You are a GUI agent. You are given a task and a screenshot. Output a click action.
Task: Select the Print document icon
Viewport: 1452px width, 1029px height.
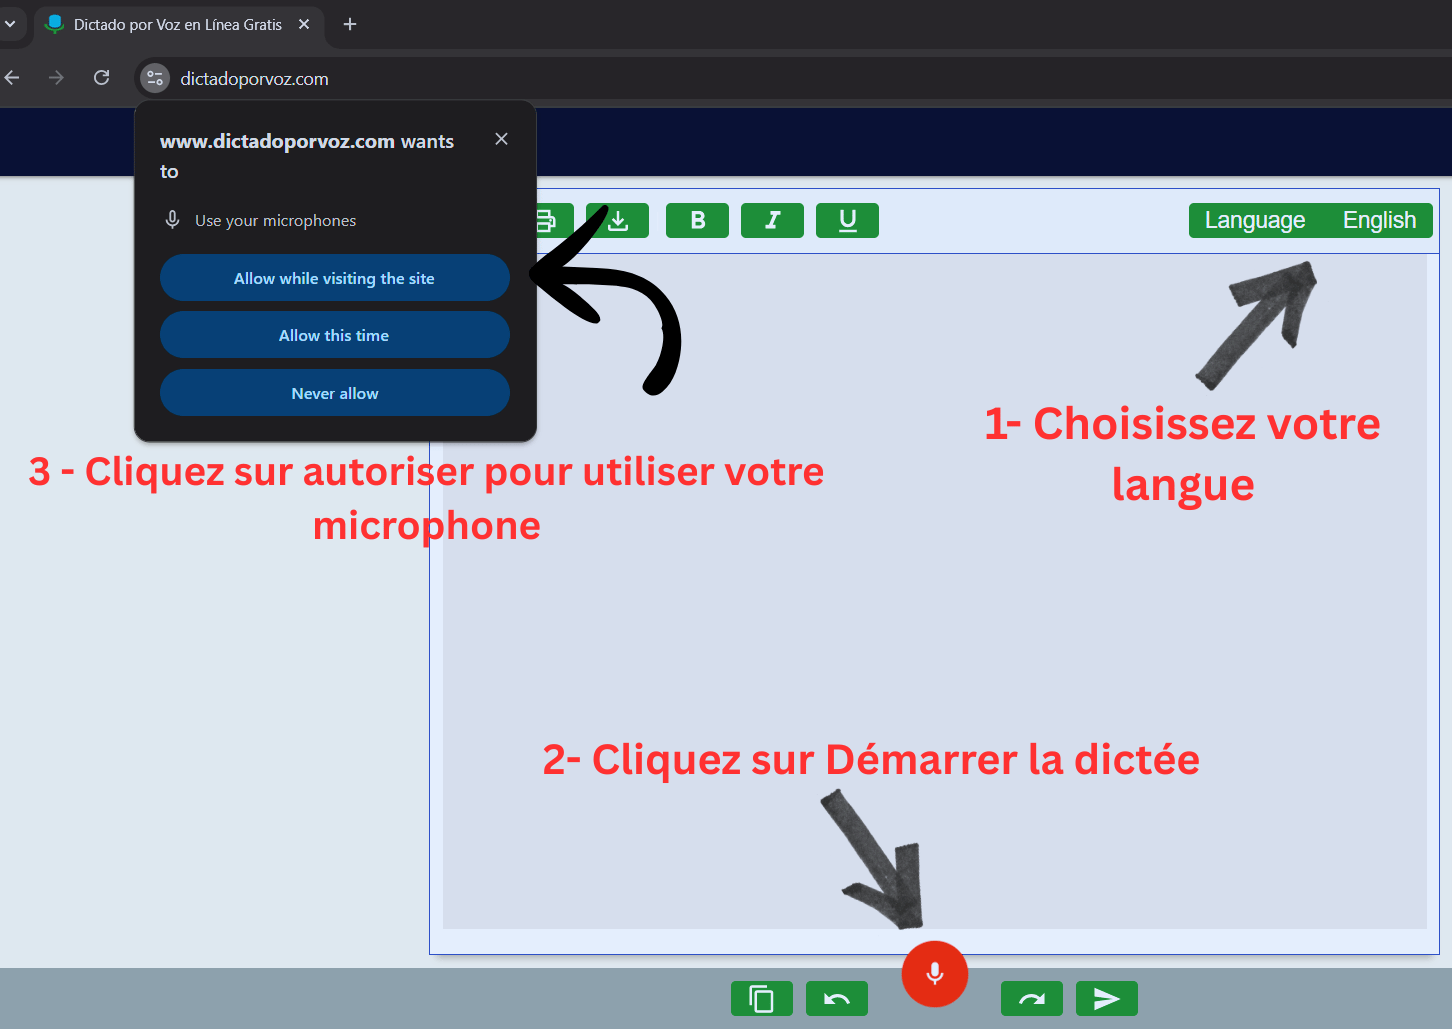[x=549, y=220]
